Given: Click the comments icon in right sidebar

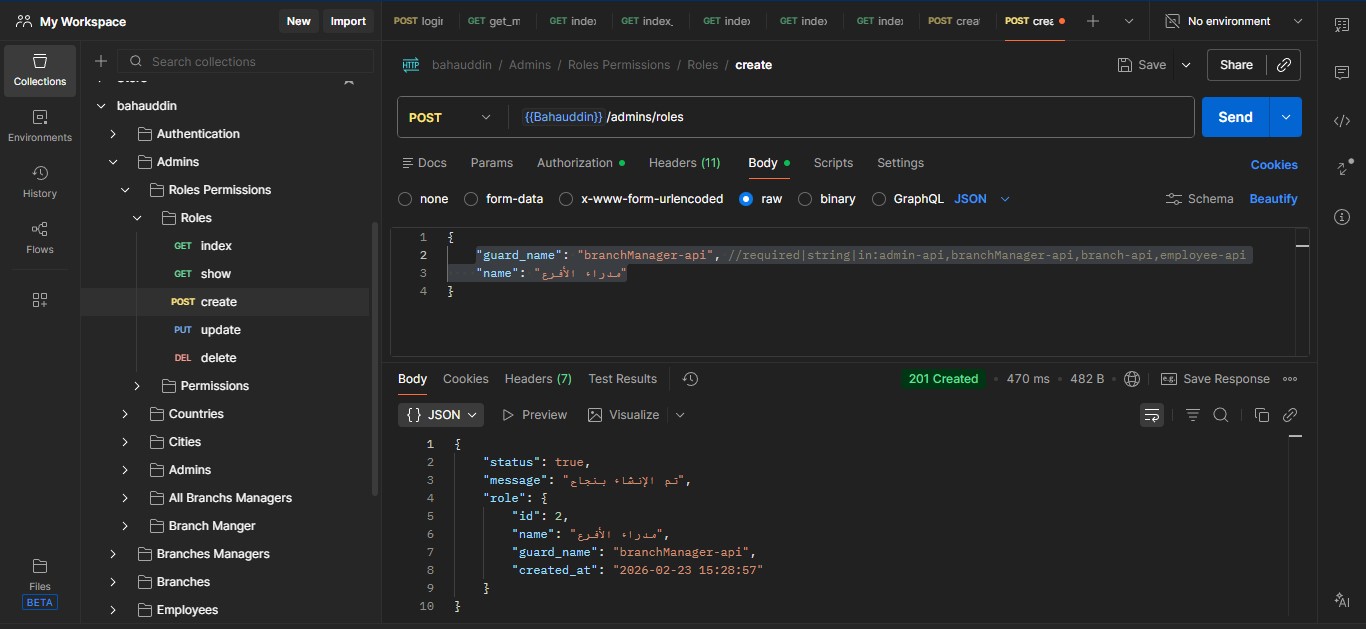Looking at the screenshot, I should 1342,73.
